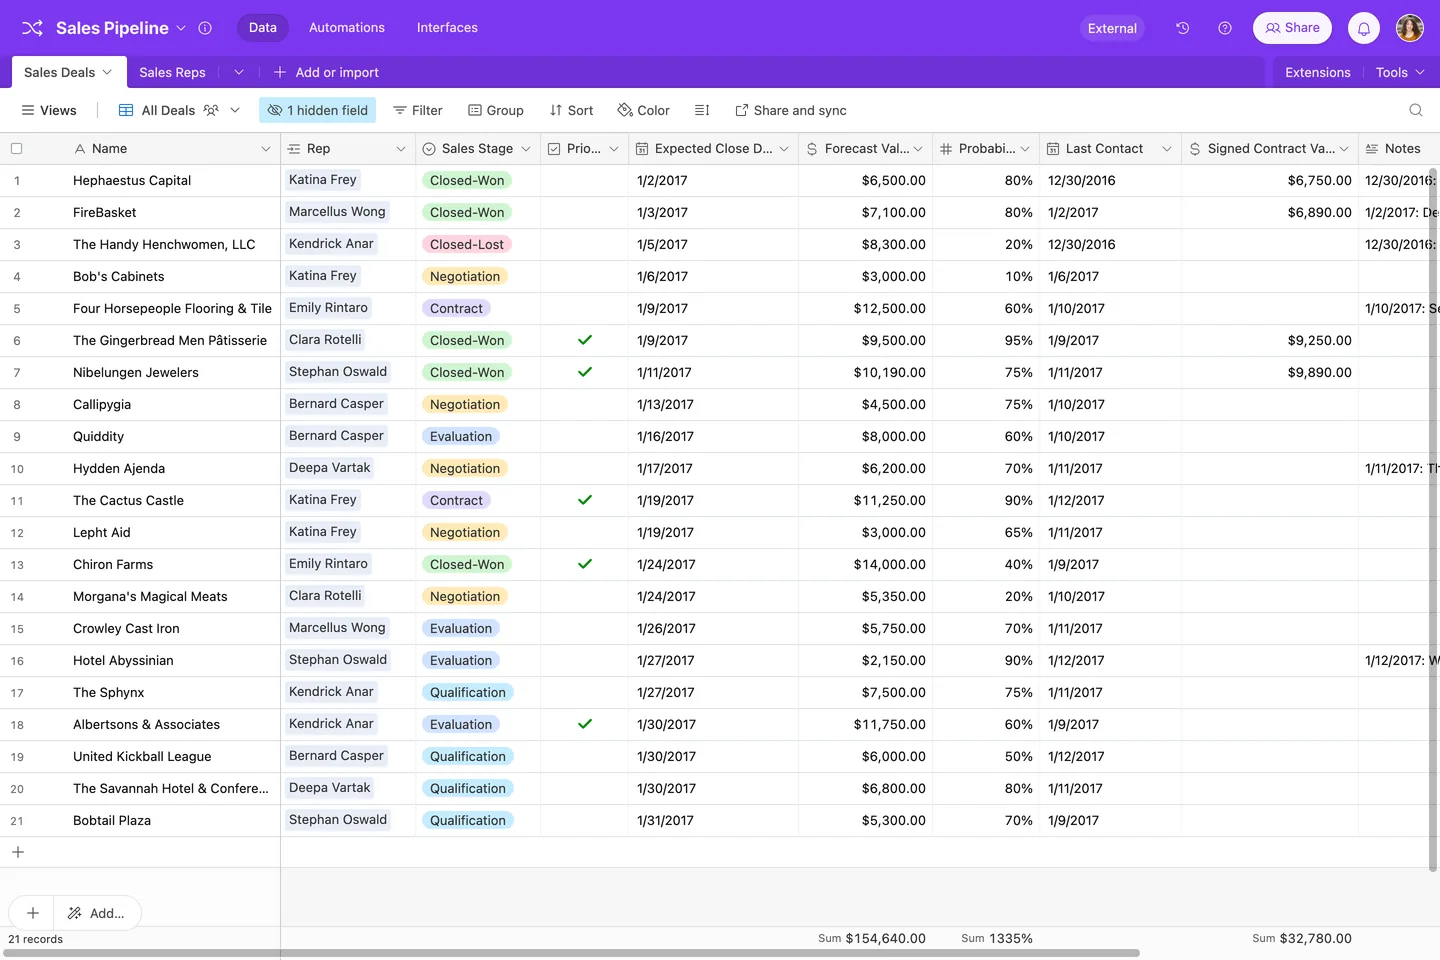Check priority for Hephaestus Capital
The height and width of the screenshot is (960, 1440).
[x=585, y=180]
